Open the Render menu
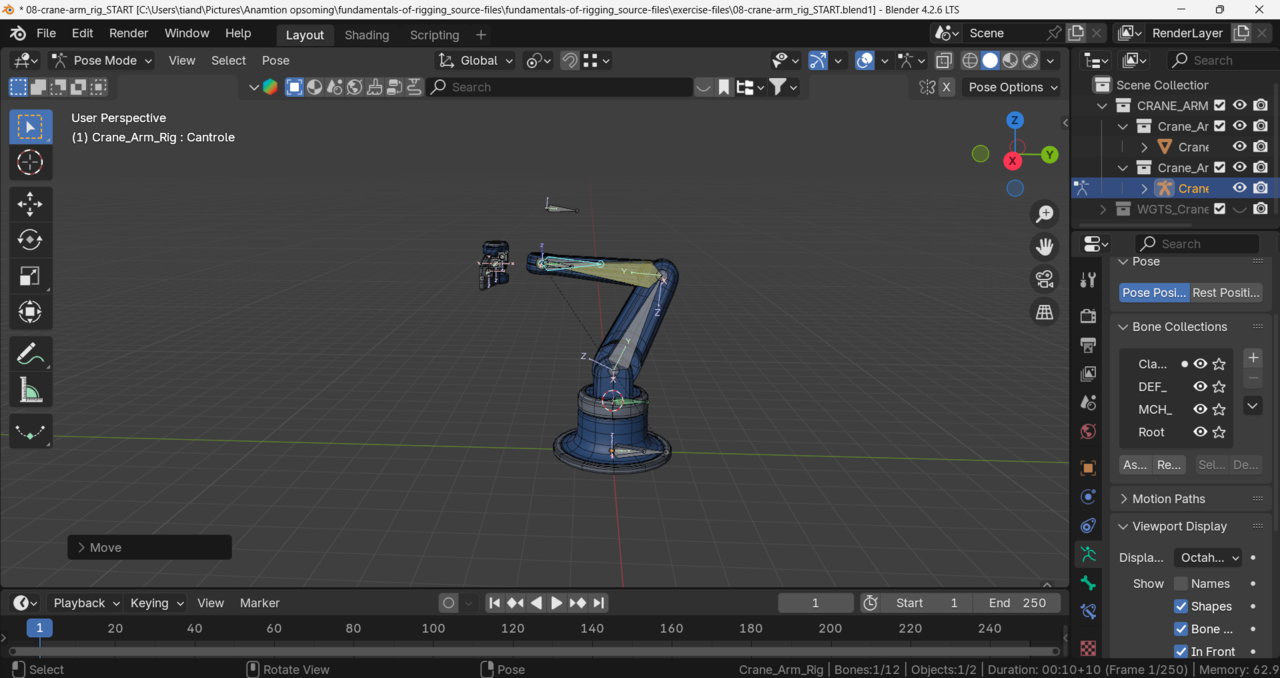The height and width of the screenshot is (678, 1280). (x=128, y=33)
